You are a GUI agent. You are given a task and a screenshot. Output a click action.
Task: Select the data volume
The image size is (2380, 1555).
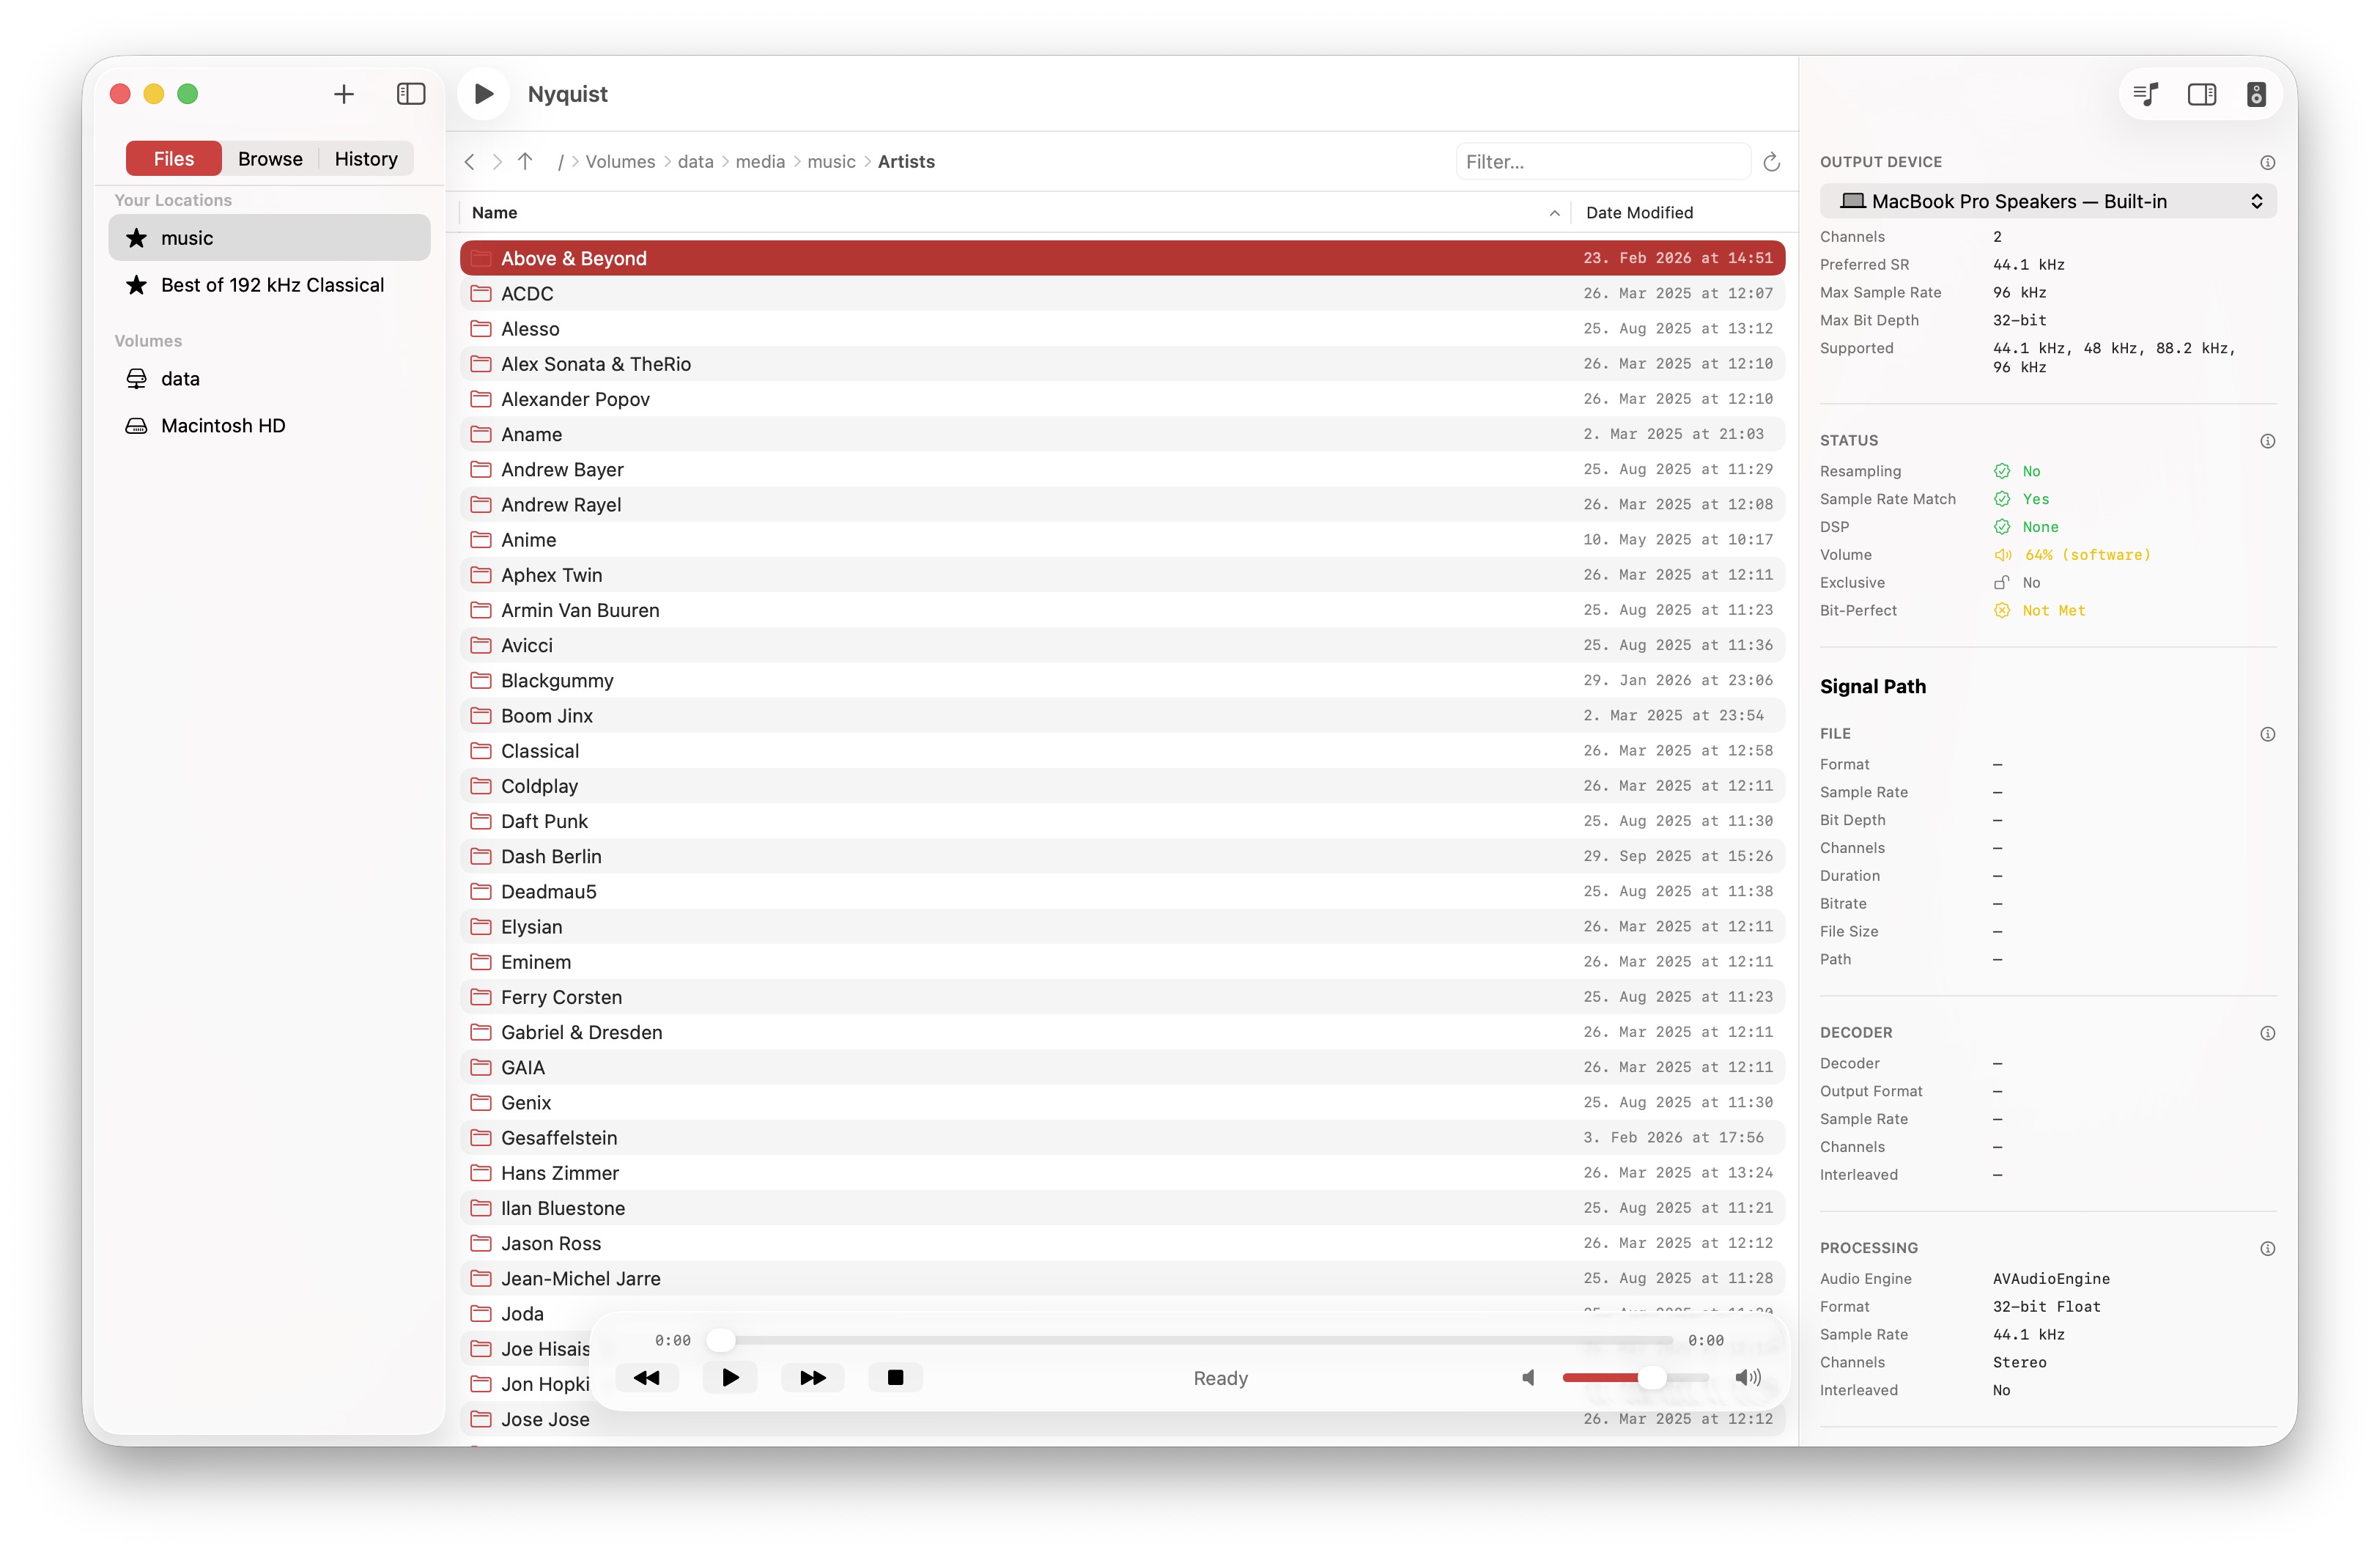(x=269, y=379)
